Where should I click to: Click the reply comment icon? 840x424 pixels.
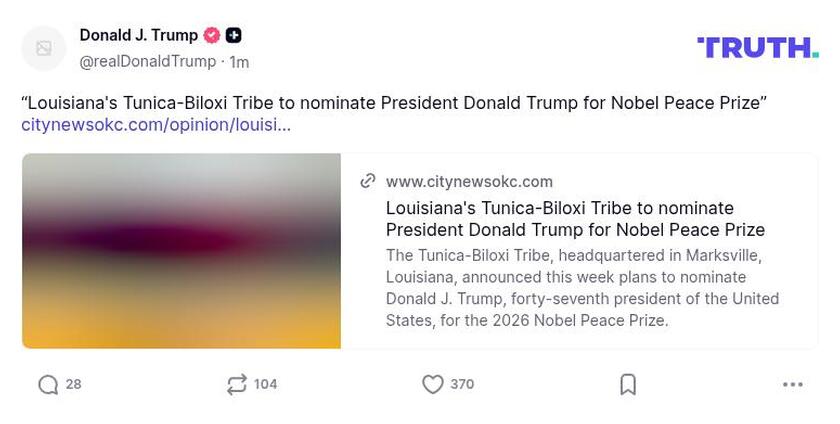(48, 385)
